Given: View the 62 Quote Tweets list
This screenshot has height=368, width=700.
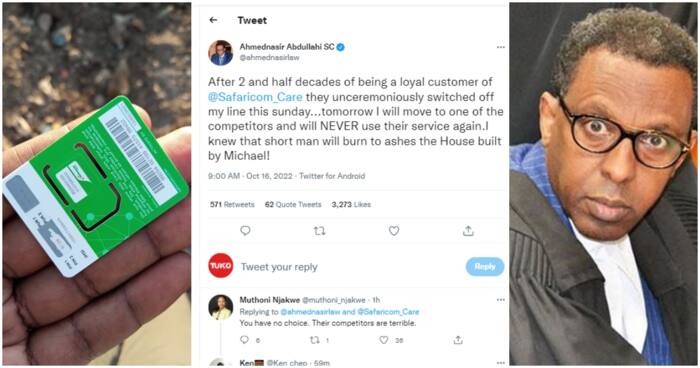Looking at the screenshot, I should [293, 205].
